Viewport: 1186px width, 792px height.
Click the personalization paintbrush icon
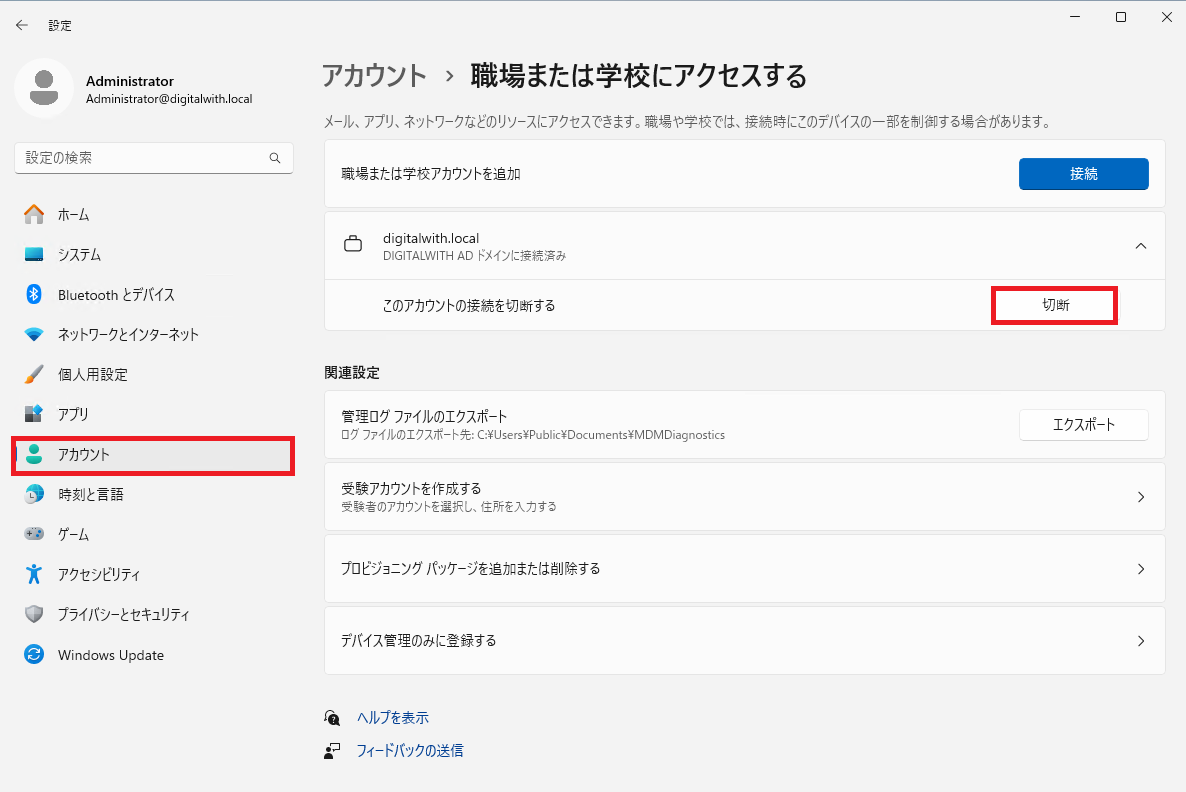click(34, 374)
